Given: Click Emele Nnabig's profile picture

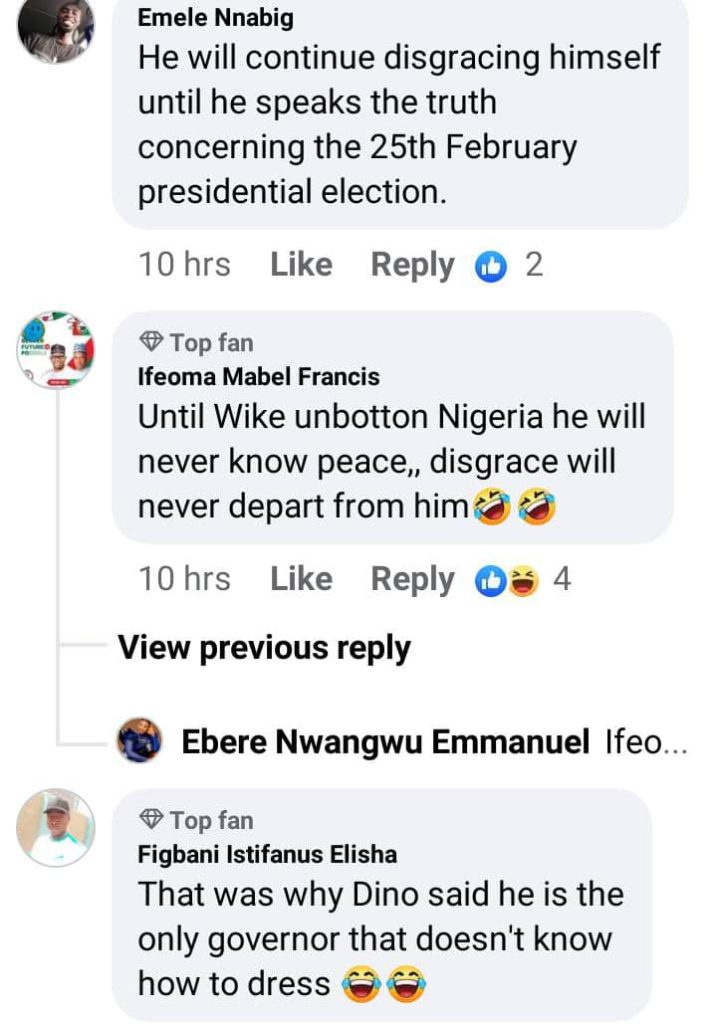Looking at the screenshot, I should pos(56,28).
